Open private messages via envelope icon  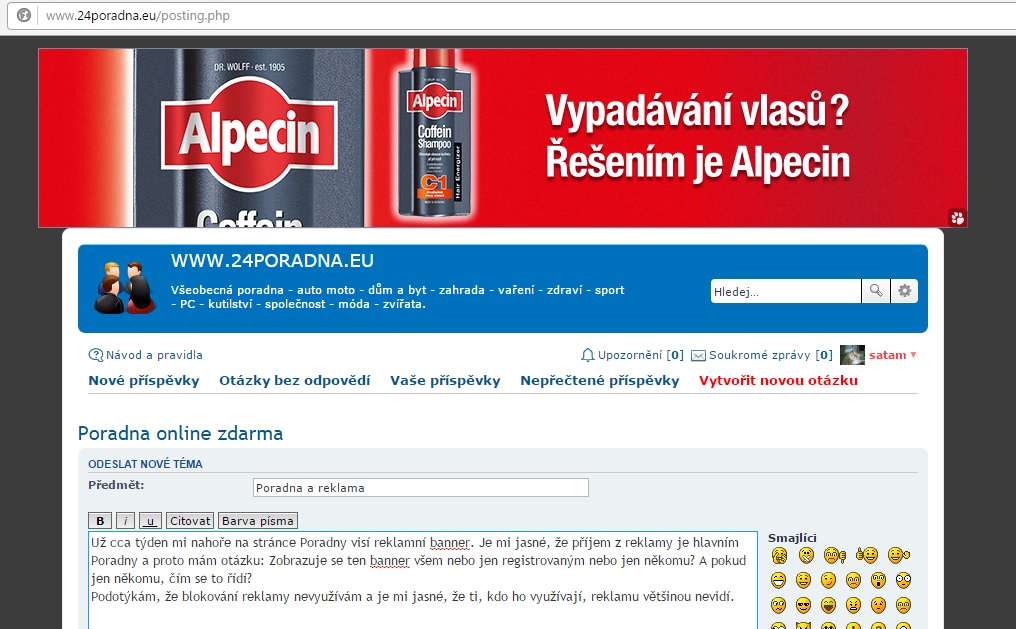click(x=698, y=356)
